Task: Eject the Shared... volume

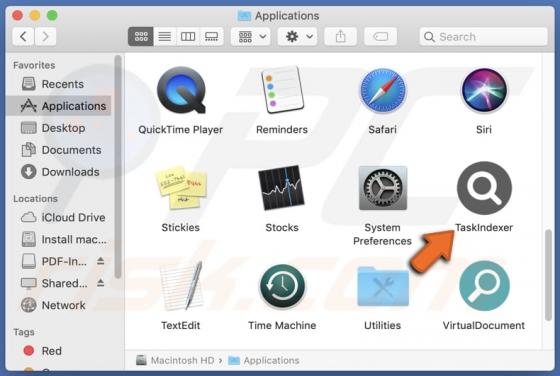Action: click(101, 283)
